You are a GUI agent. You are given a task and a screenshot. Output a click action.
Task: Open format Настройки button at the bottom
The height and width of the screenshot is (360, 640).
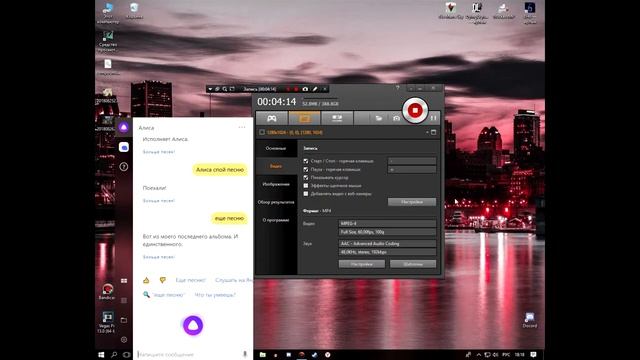point(362,264)
